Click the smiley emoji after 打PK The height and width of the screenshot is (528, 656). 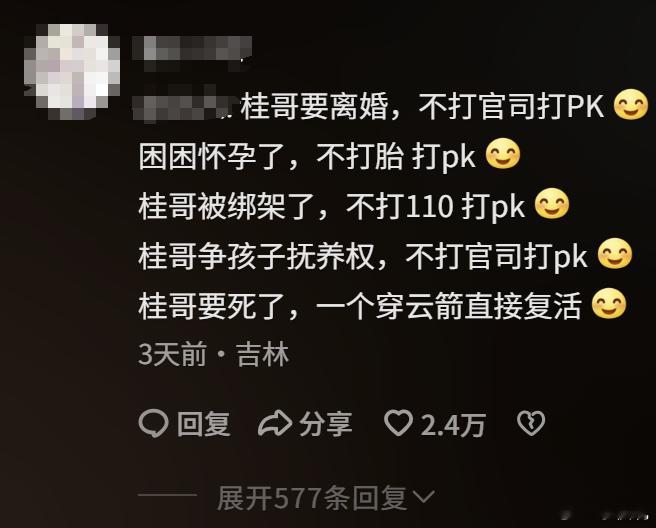(630, 105)
